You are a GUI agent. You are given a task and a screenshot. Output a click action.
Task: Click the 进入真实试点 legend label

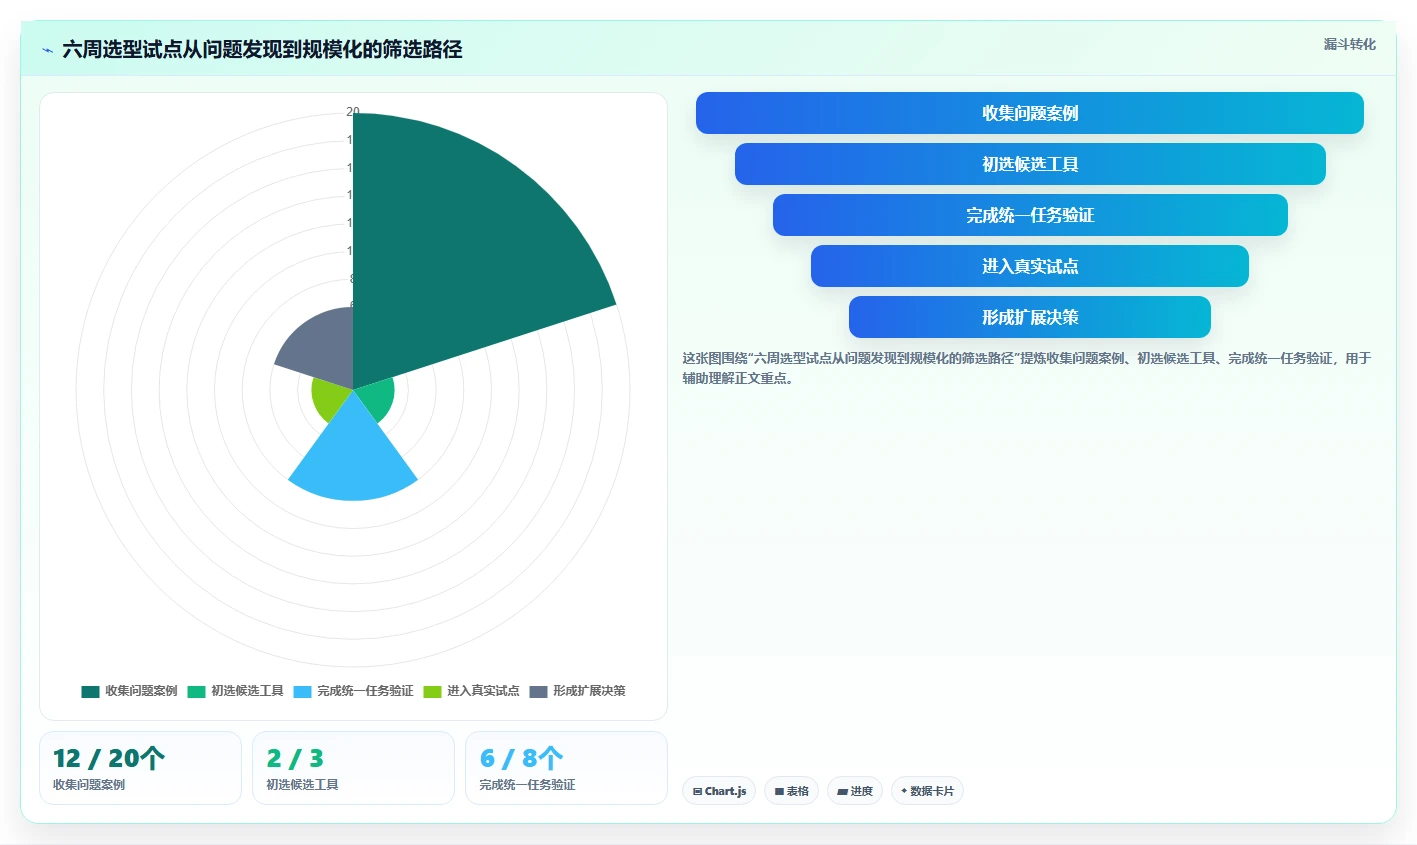483,691
